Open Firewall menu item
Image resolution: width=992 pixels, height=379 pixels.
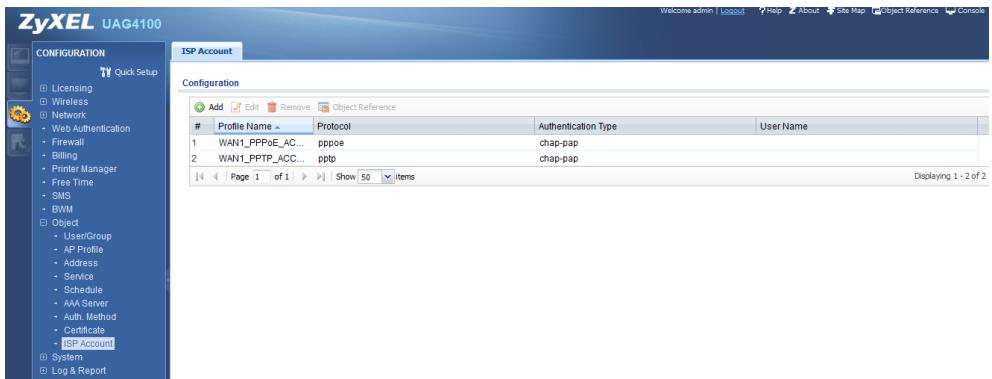click(67, 142)
